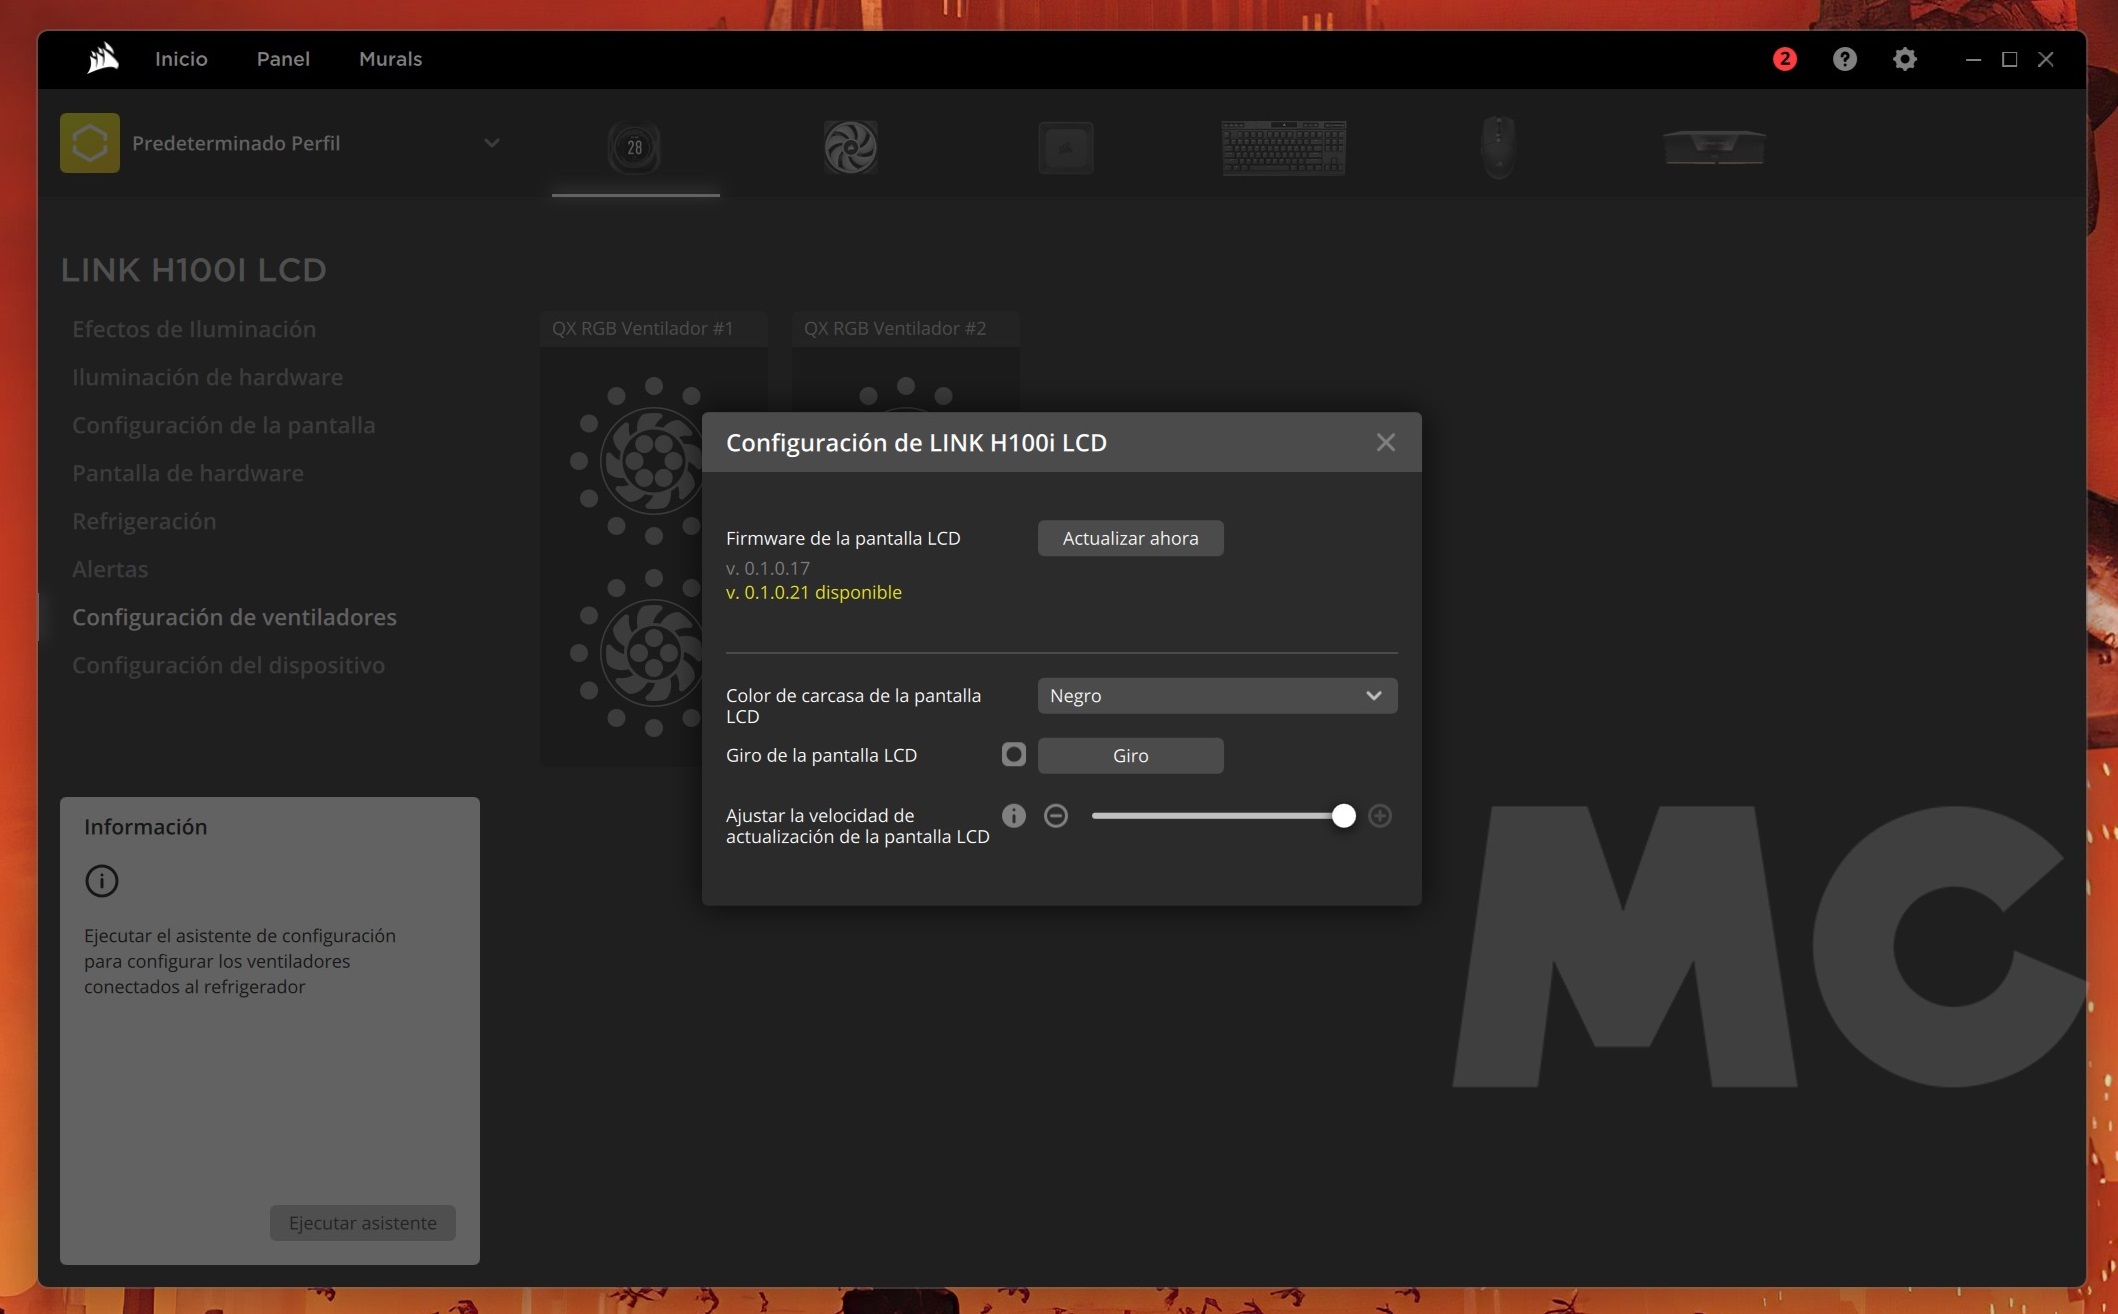
Task: Open the red notifications badge
Action: 1784,59
